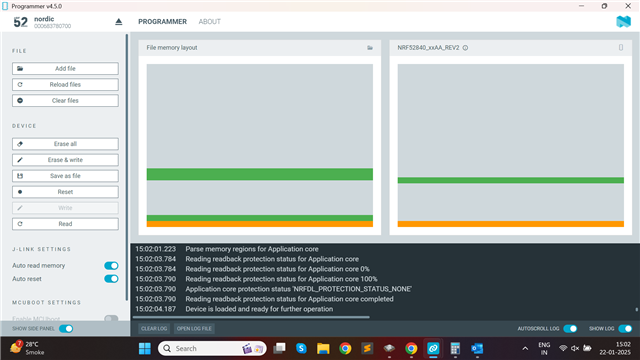Click the folder icon in File memory layout header
This screenshot has height=360, width=640.
[370, 48]
